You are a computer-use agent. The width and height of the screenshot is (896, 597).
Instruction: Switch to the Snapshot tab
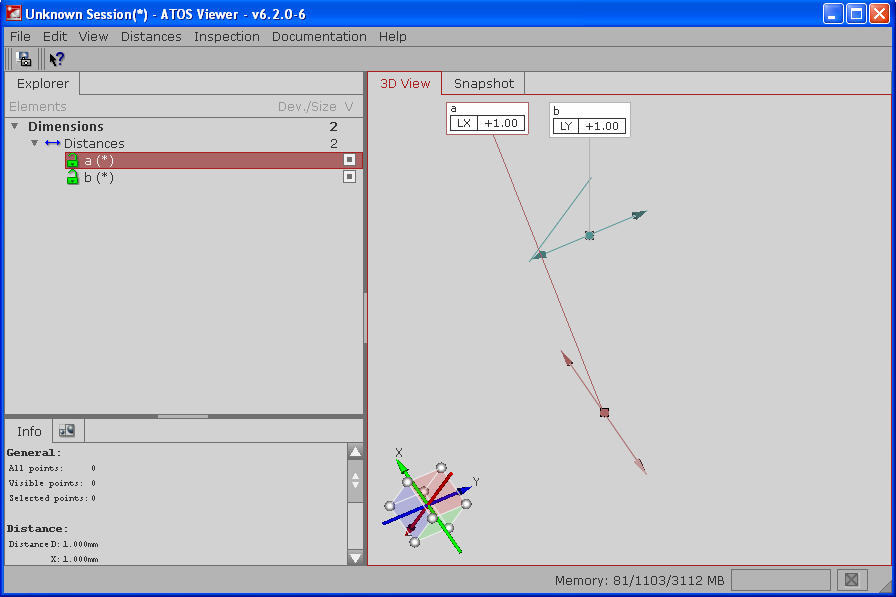tap(483, 83)
